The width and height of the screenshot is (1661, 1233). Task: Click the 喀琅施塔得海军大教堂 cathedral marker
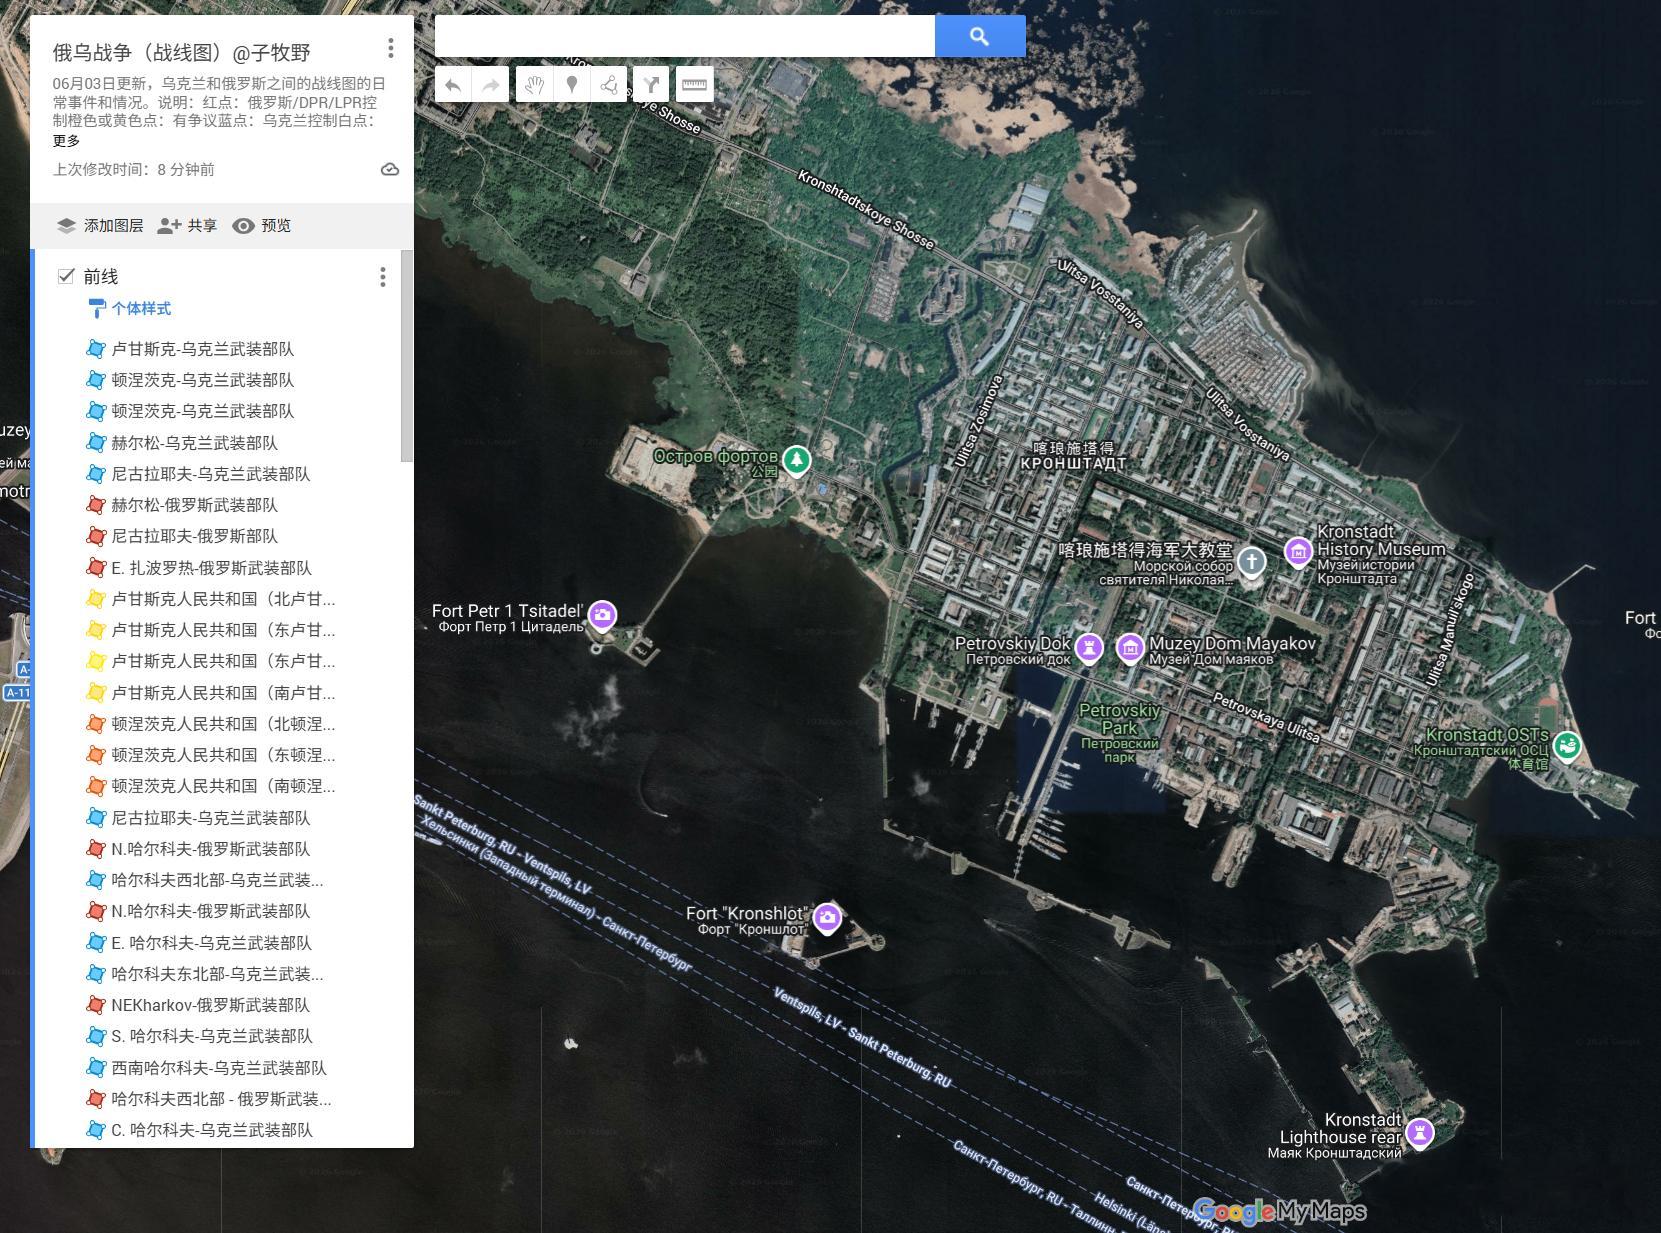click(1251, 561)
